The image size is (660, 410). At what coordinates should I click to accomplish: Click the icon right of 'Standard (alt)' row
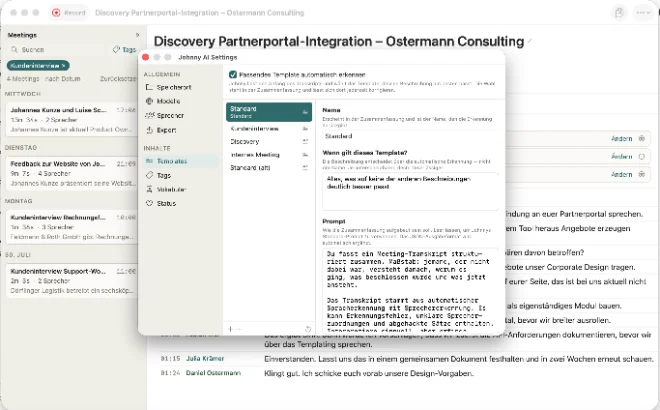[305, 168]
